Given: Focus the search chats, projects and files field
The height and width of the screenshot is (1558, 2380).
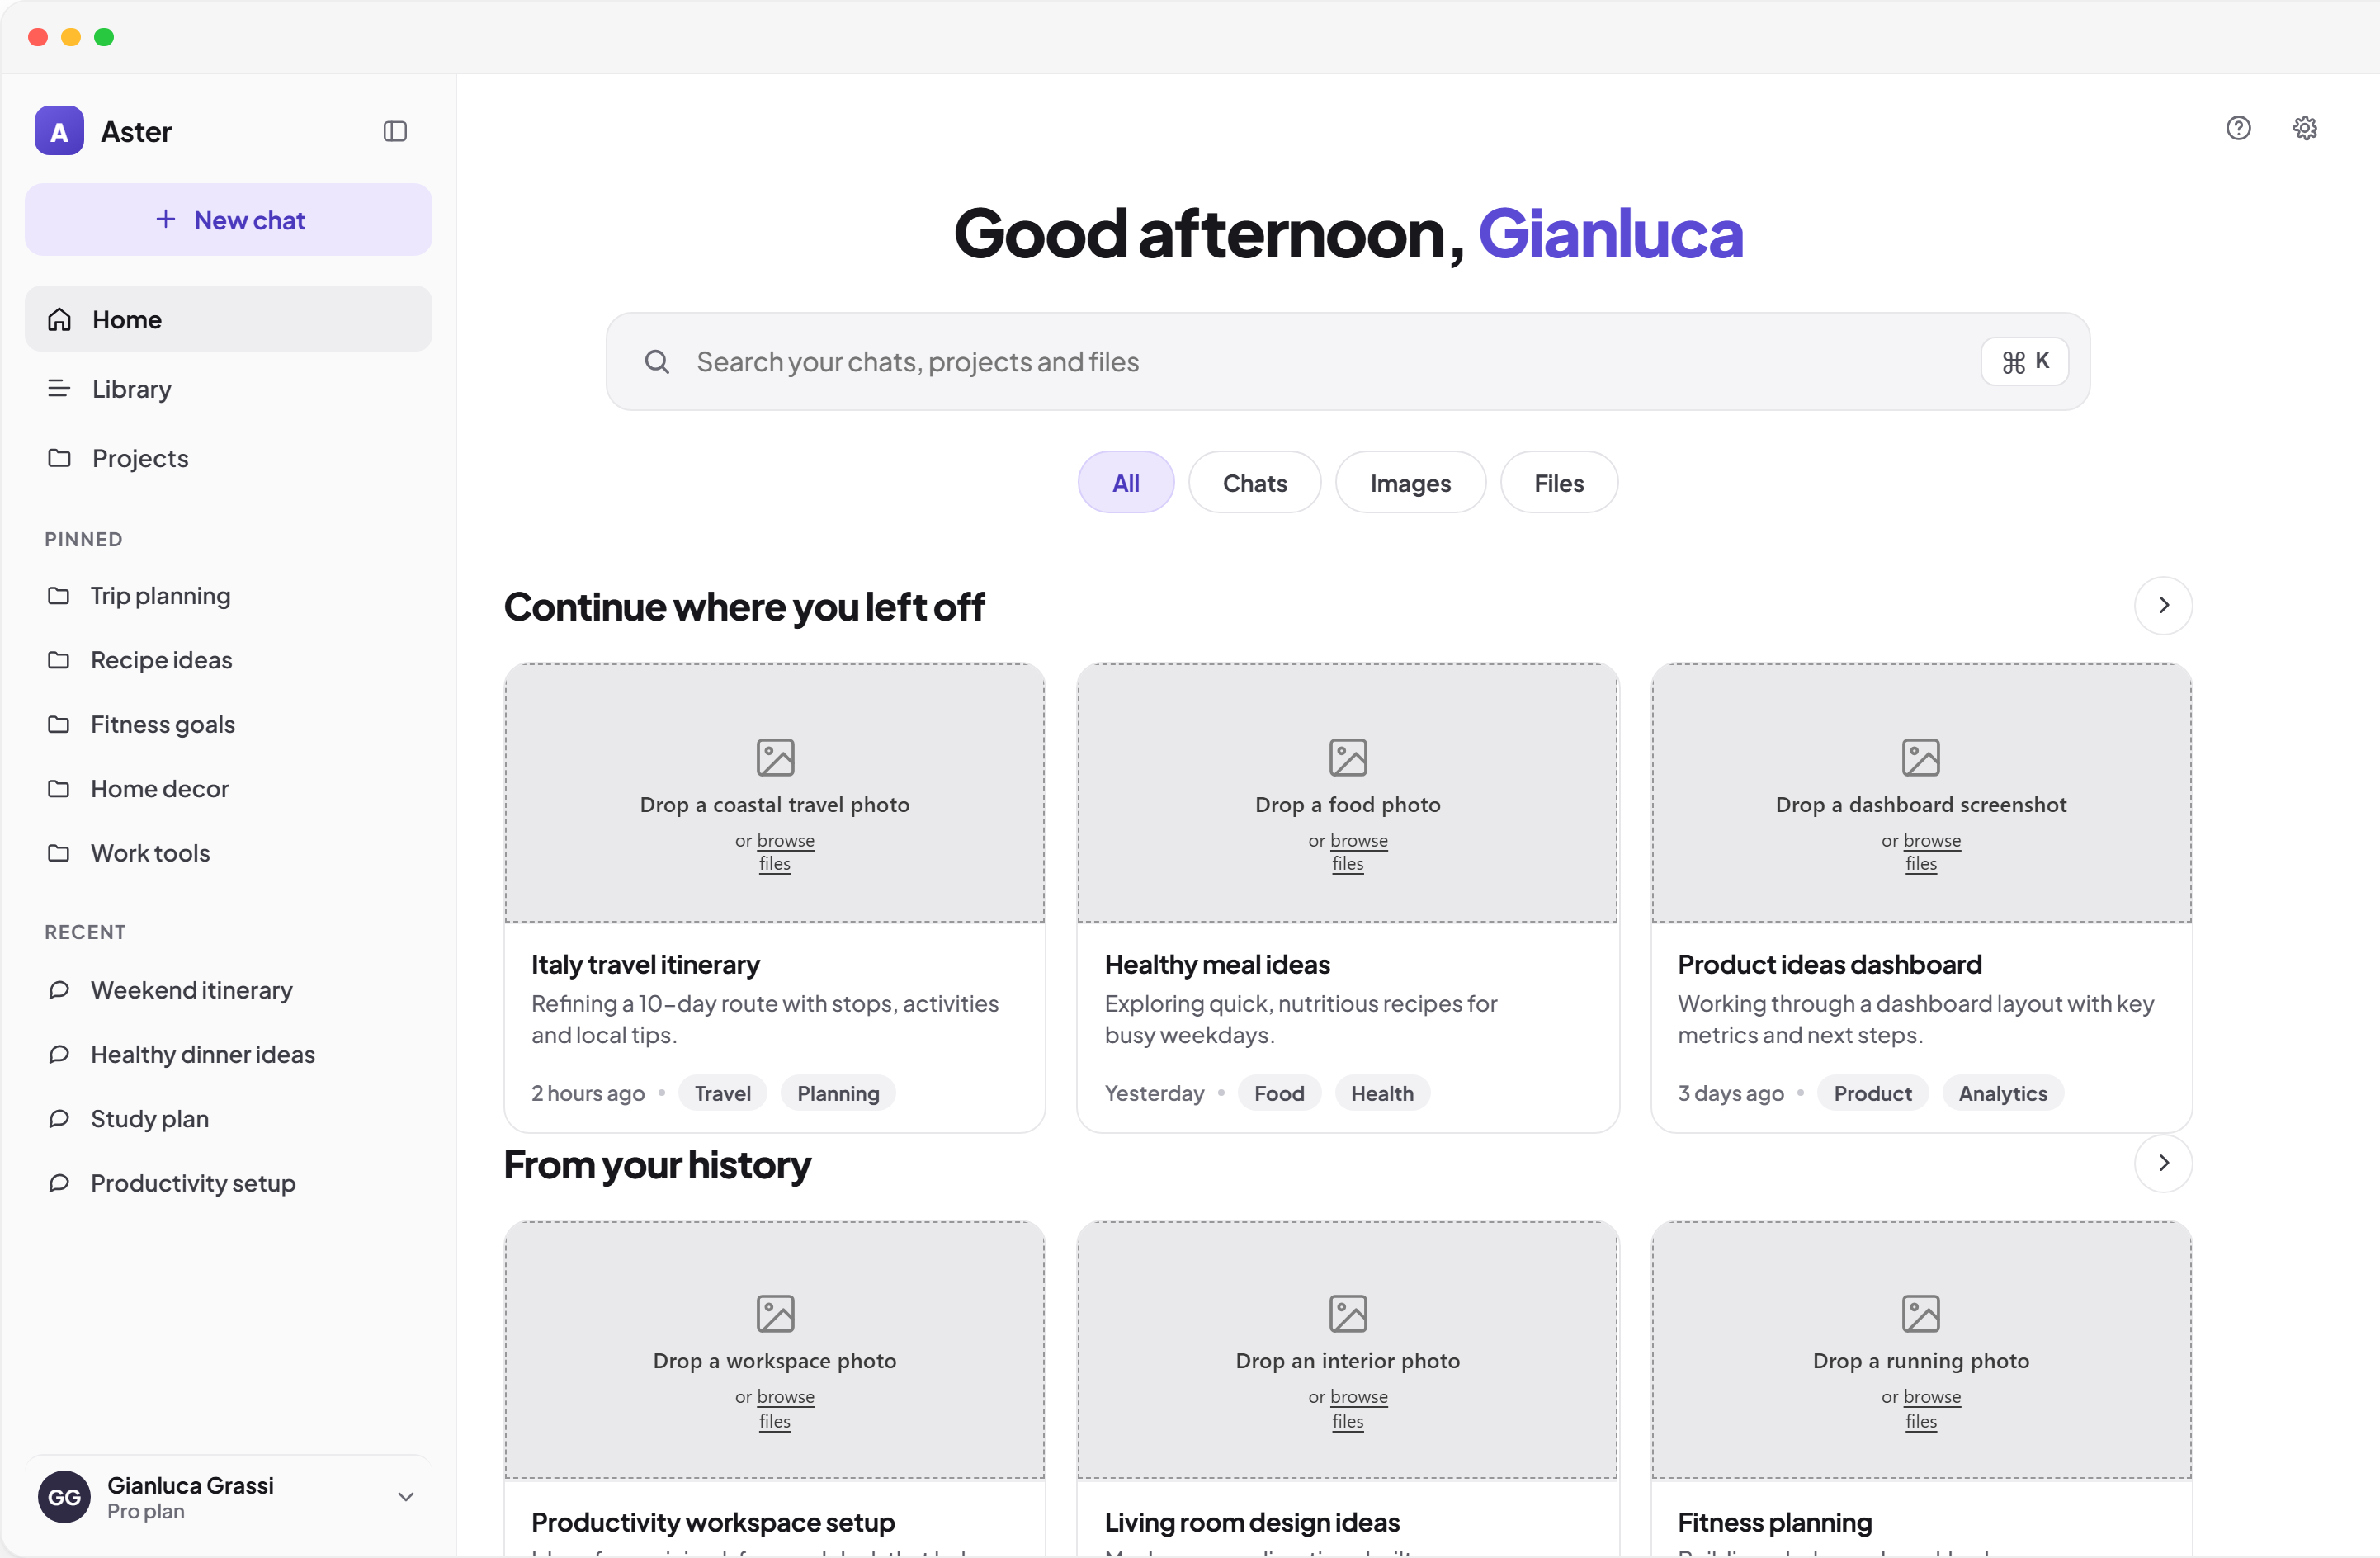Looking at the screenshot, I should pyautogui.click(x=1347, y=362).
